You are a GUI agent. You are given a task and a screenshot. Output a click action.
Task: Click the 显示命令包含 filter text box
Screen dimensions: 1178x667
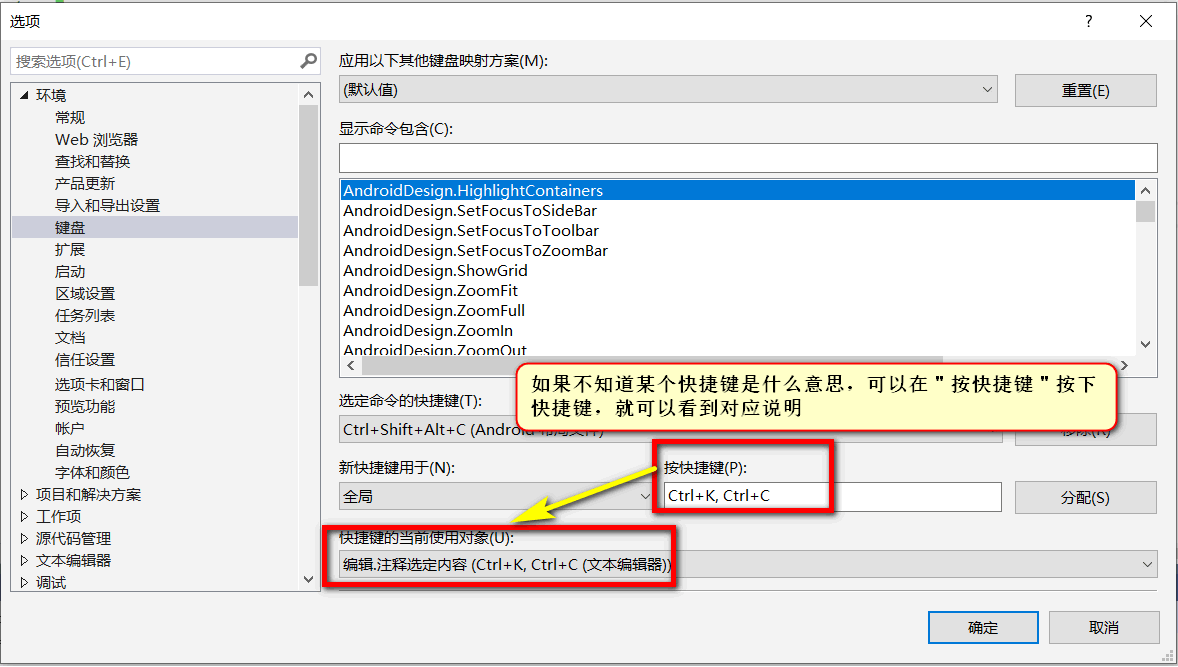[x=748, y=158]
